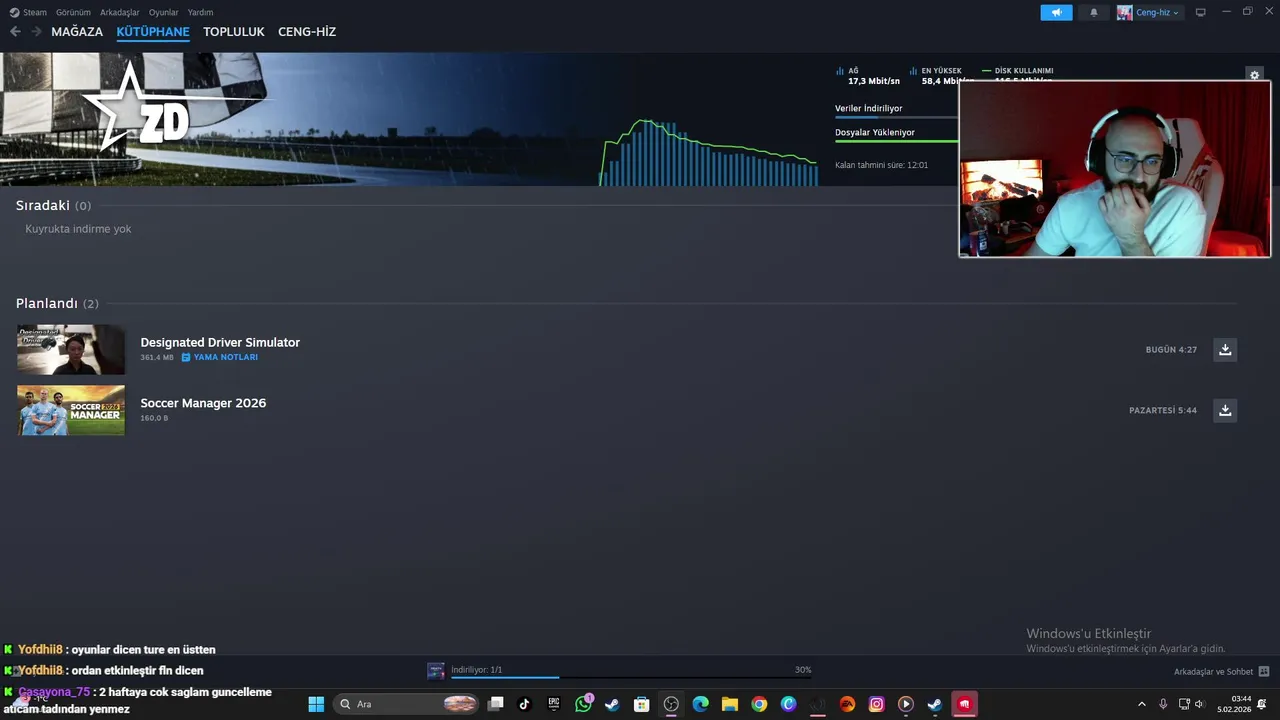Click PAZARTESİ 5:44 scheduled time
Image resolution: width=1280 pixels, height=720 pixels.
point(1163,410)
